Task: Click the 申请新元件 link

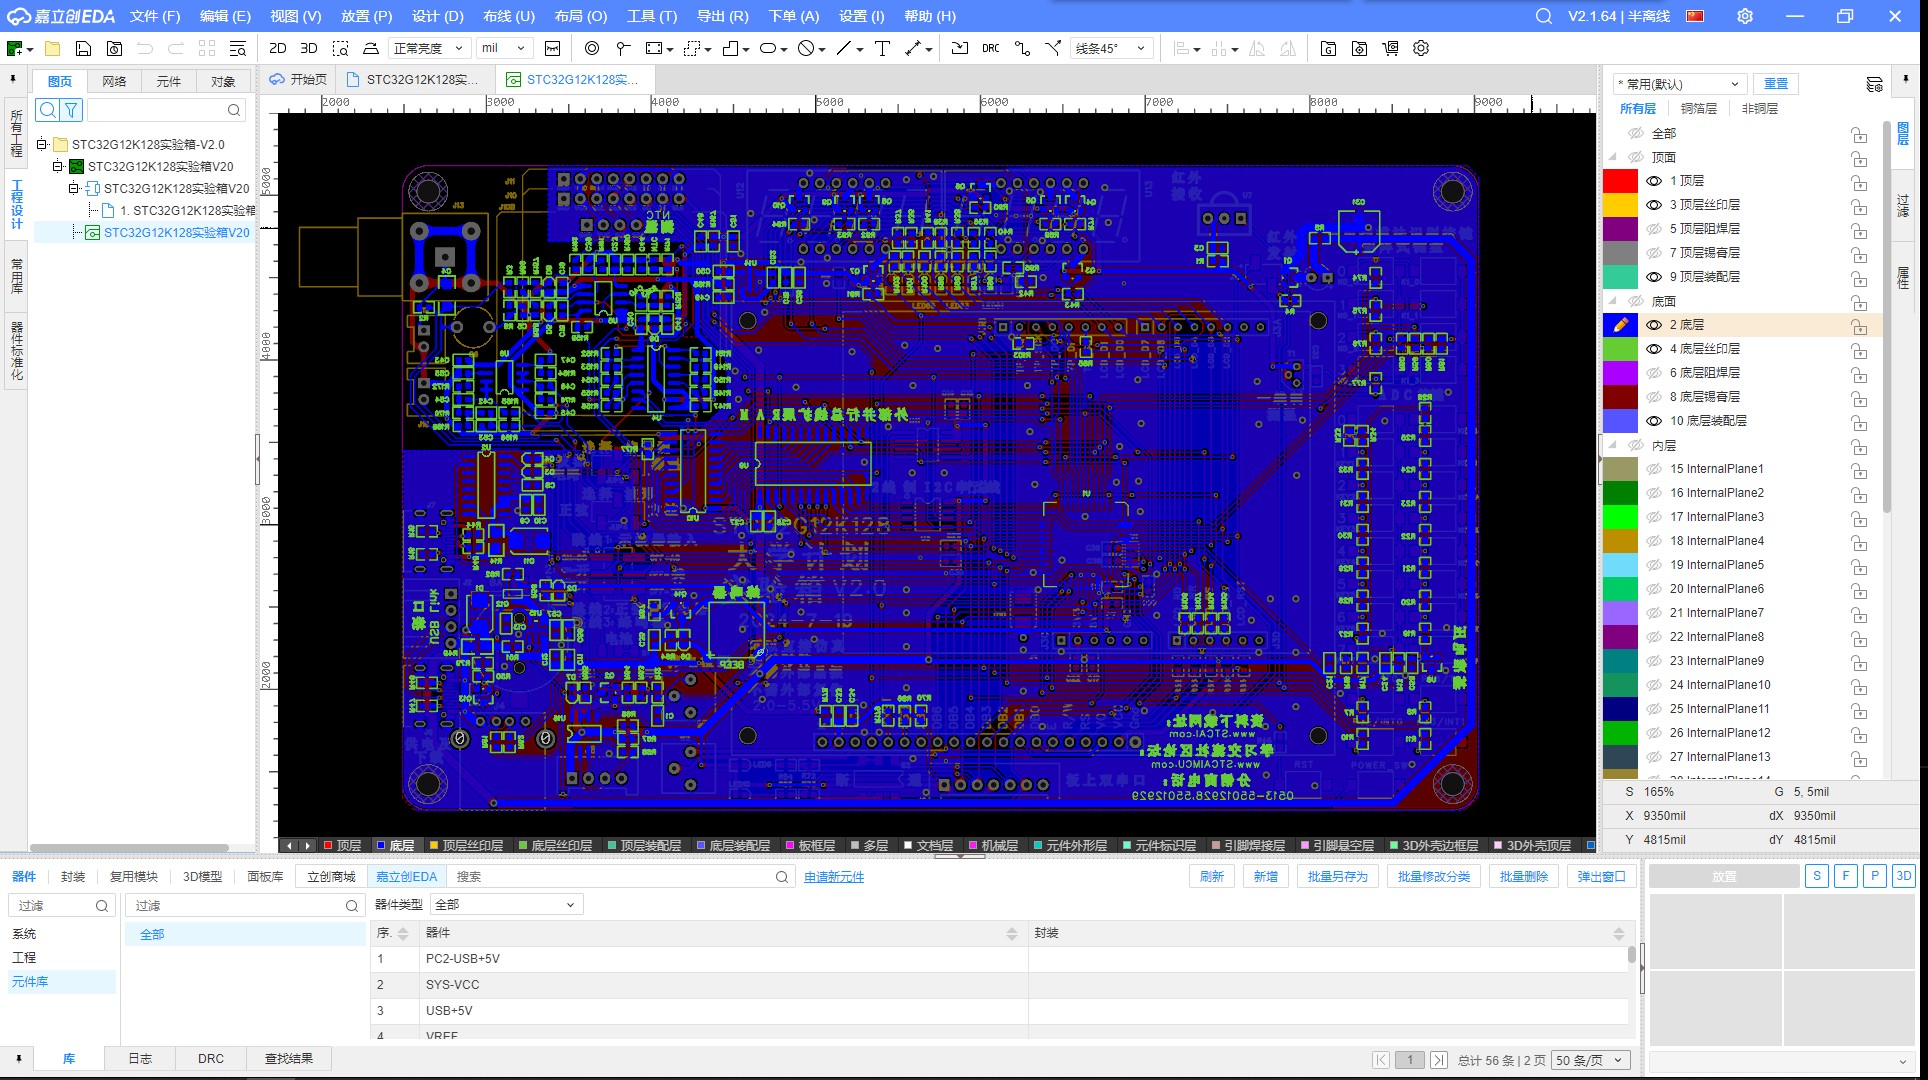Action: point(834,877)
